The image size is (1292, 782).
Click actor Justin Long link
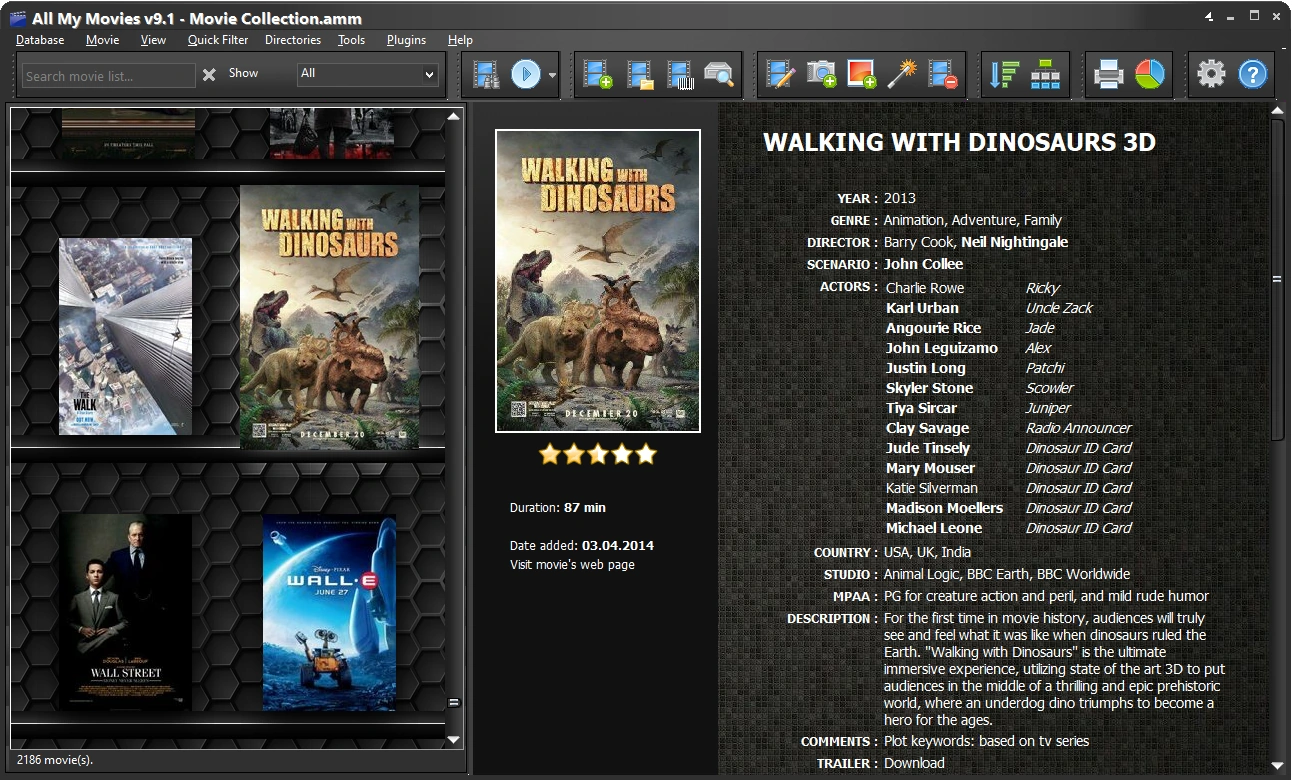[926, 368]
